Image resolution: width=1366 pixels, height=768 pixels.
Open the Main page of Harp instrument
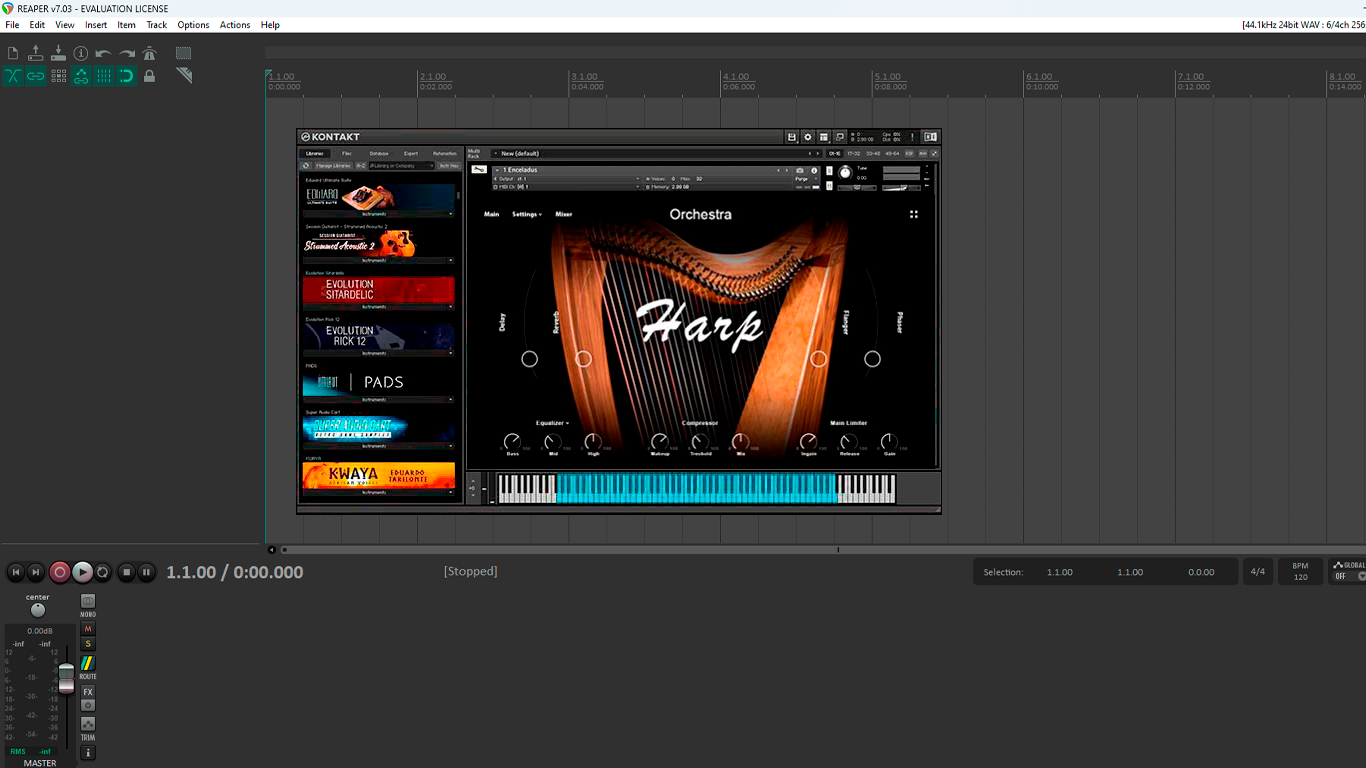[x=492, y=214]
